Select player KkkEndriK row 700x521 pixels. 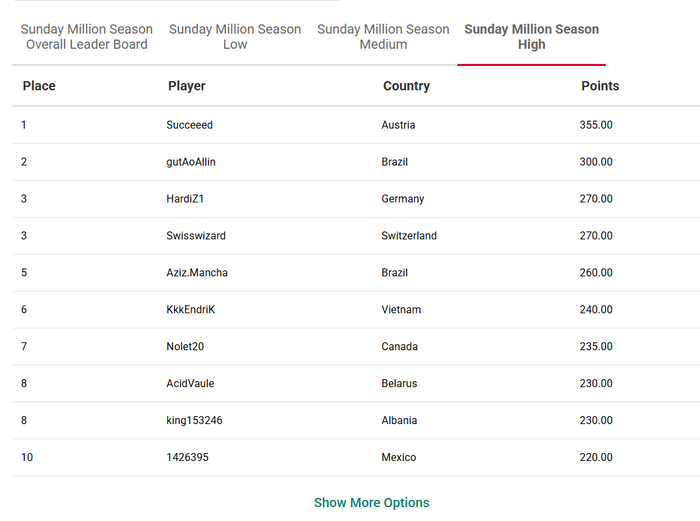[x=356, y=310]
